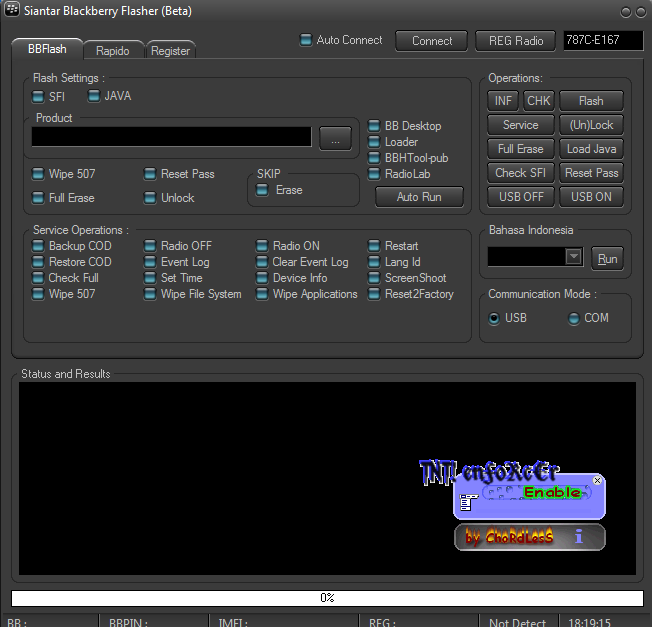Image resolution: width=652 pixels, height=627 pixels.
Task: Click the green Enable label in popup
Action: [x=552, y=492]
